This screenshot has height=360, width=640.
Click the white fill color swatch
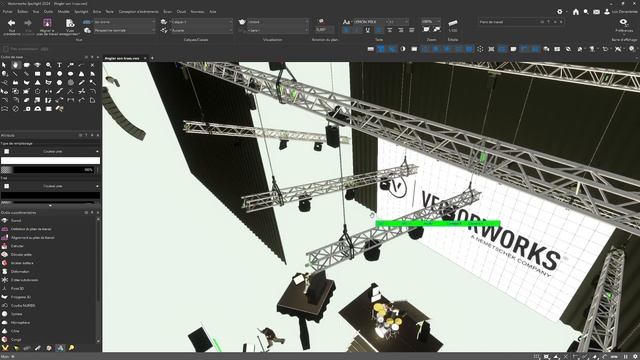[x=50, y=160]
